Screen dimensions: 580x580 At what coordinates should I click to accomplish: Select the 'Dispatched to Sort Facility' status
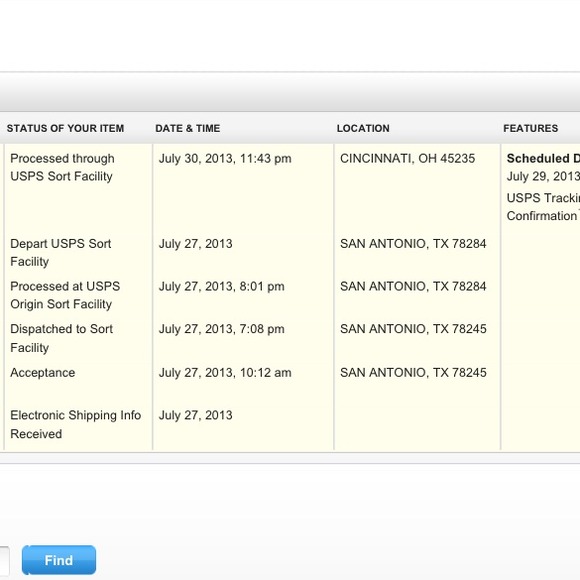tap(61, 338)
